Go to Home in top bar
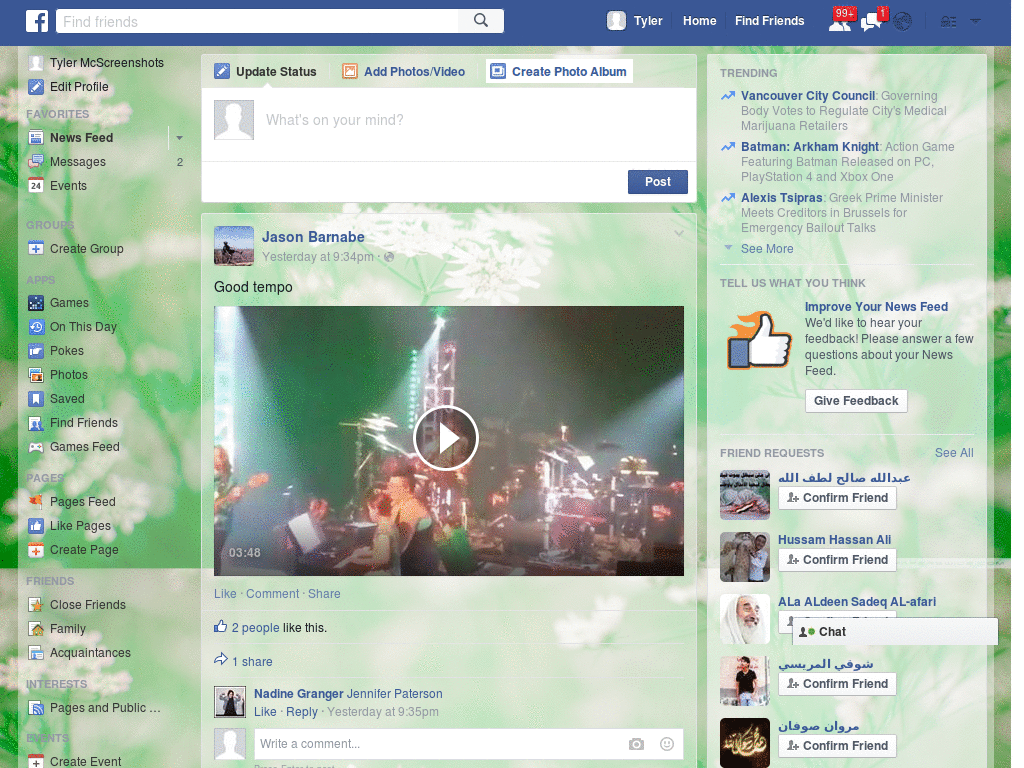 coord(699,21)
